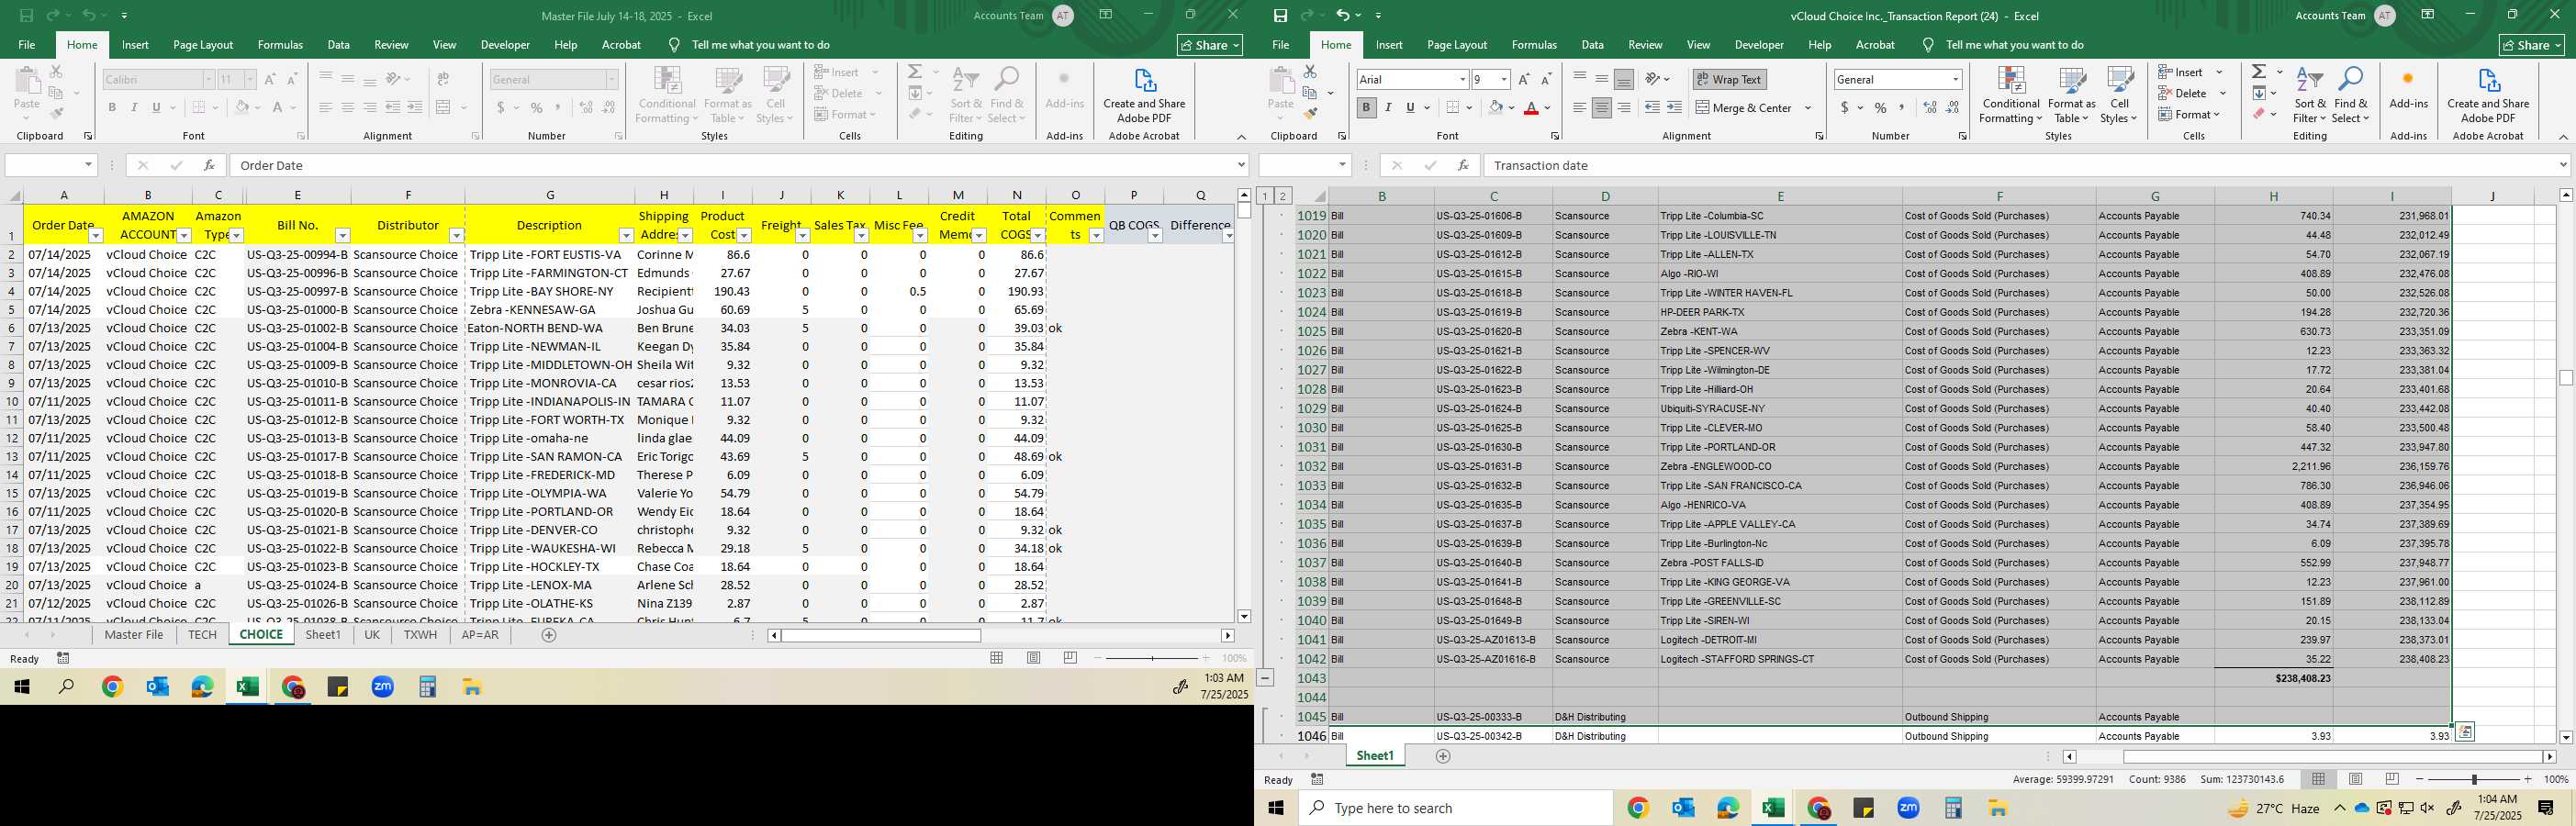Click taskbar search box Type here to search

pos(1456,808)
